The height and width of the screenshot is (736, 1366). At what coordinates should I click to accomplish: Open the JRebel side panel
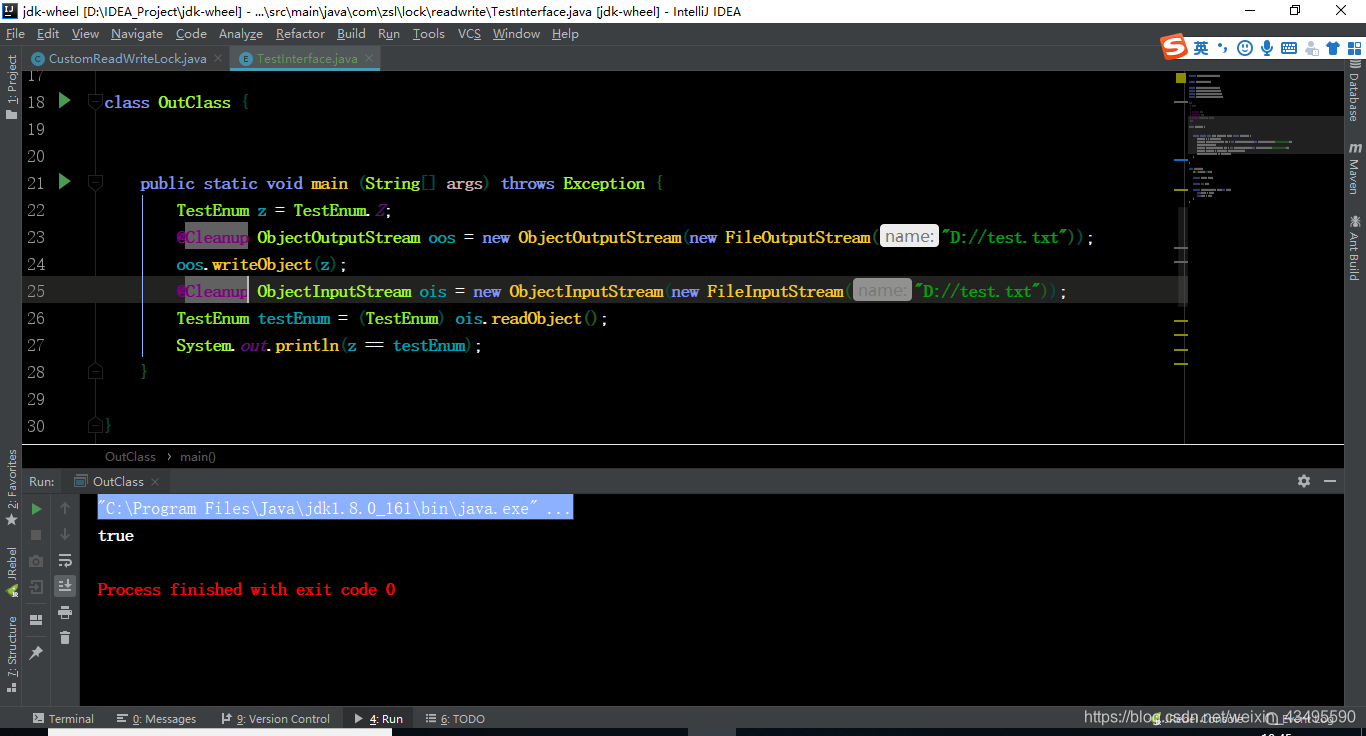click(x=12, y=572)
